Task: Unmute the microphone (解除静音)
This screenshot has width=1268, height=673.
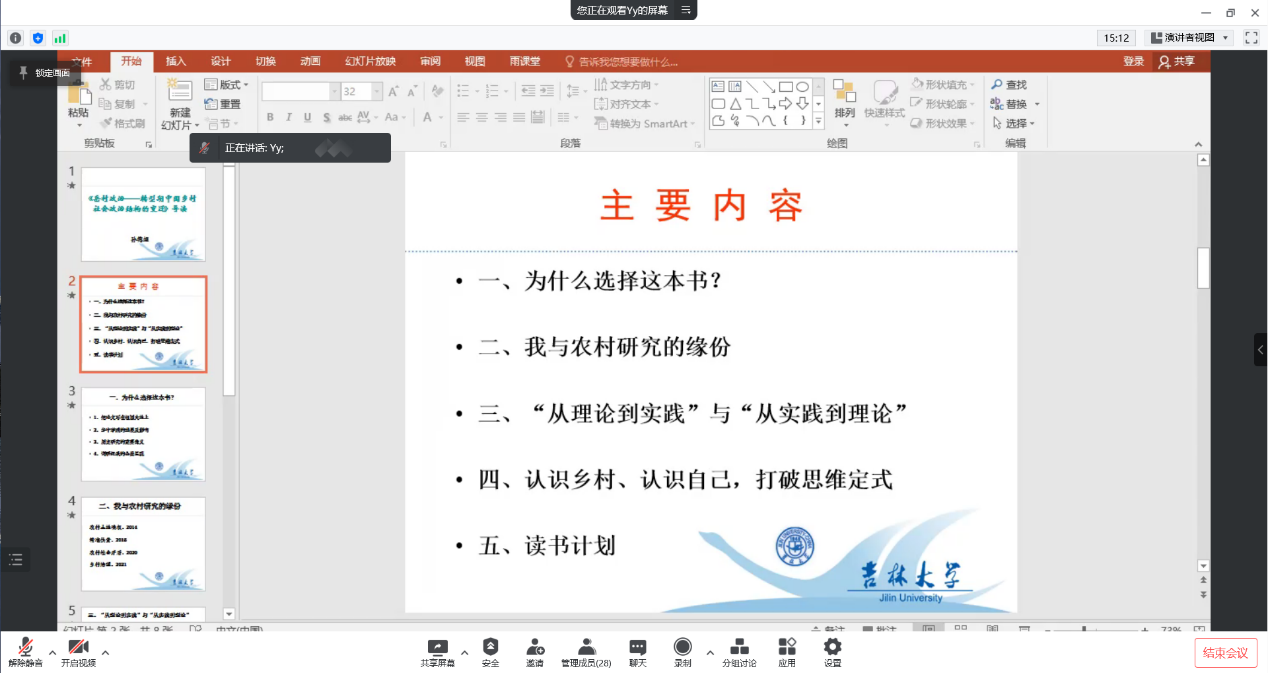Action: pos(25,651)
